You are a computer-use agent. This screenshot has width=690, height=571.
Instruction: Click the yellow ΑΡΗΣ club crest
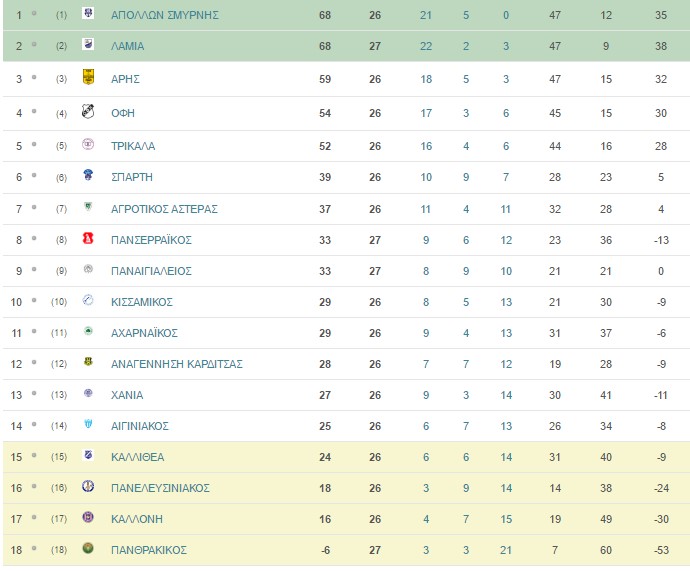tap(88, 77)
